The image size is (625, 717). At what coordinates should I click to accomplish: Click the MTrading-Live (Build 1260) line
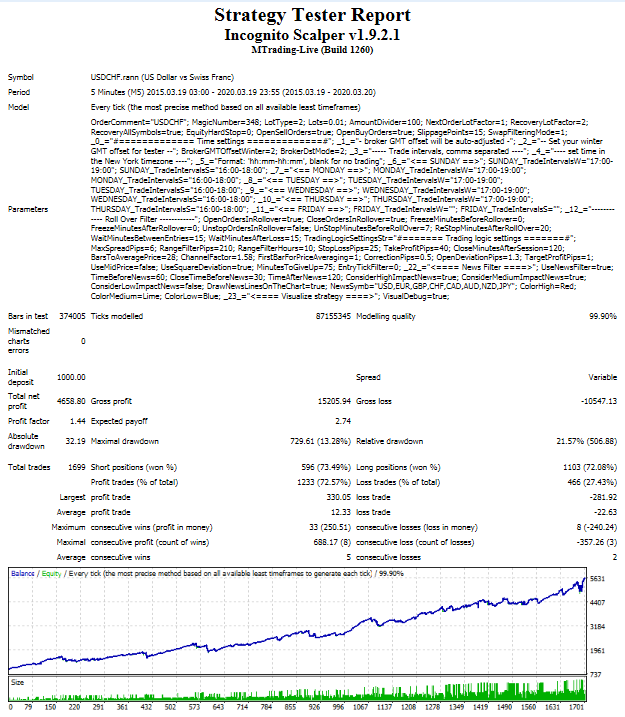tap(312, 50)
